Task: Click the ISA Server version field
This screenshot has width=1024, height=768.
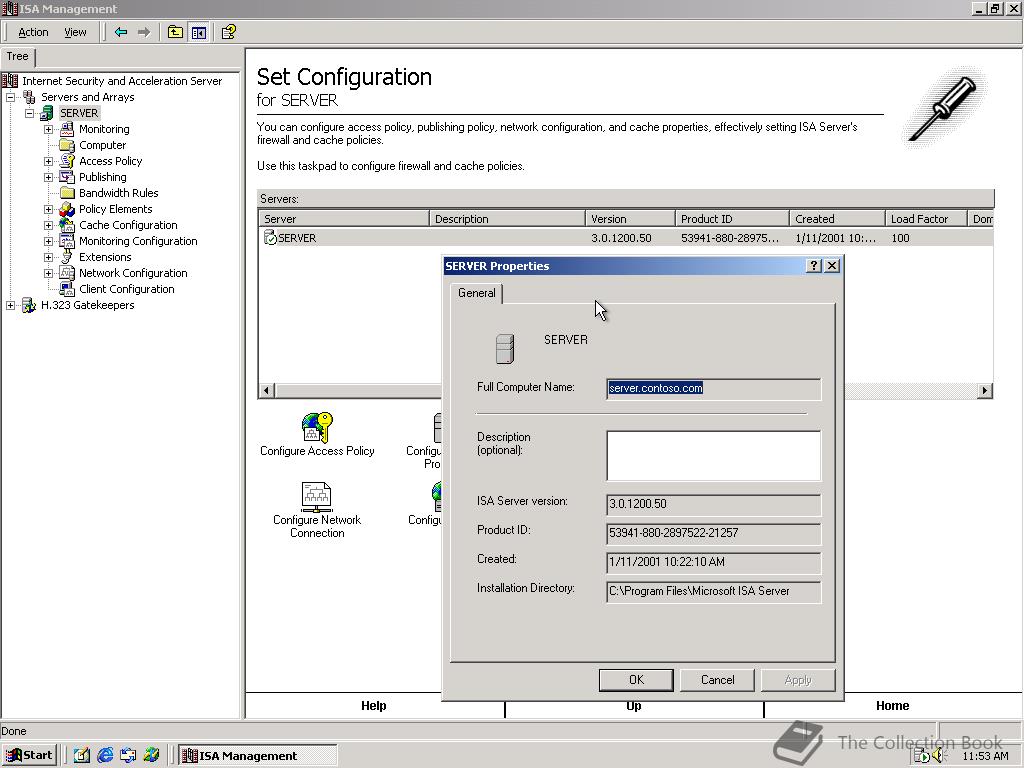Action: click(714, 504)
